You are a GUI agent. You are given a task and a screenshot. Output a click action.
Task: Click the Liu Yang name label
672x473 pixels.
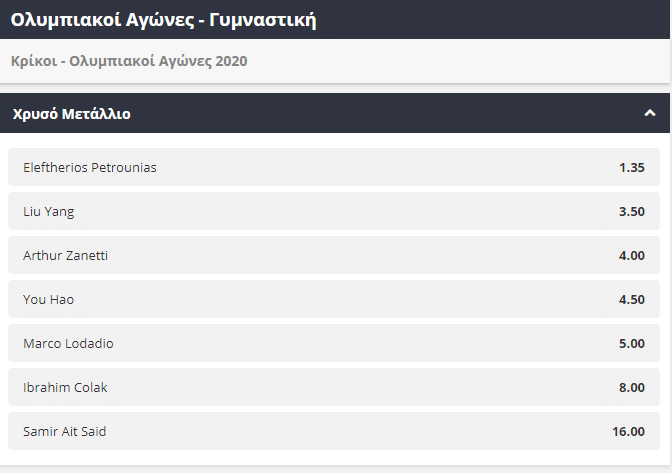point(48,211)
